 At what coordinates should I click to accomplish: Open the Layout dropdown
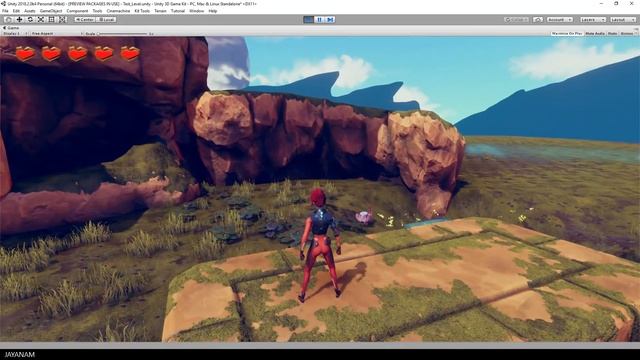623,20
